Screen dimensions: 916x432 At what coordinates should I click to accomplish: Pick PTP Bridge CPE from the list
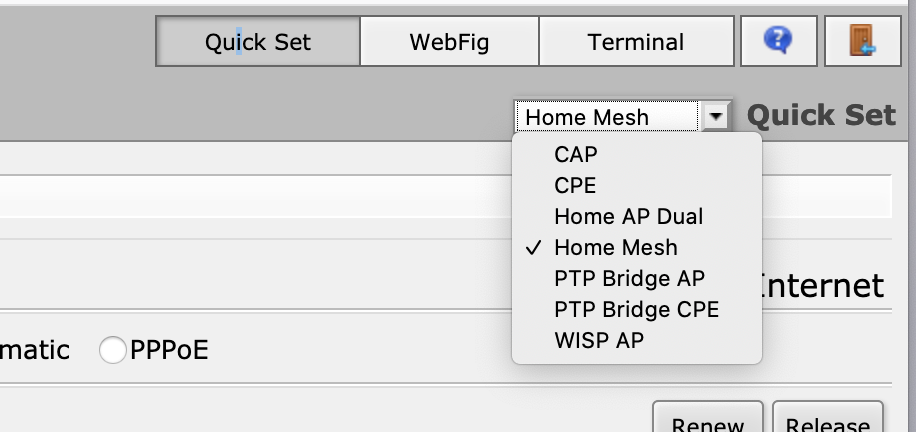pyautogui.click(x=636, y=309)
